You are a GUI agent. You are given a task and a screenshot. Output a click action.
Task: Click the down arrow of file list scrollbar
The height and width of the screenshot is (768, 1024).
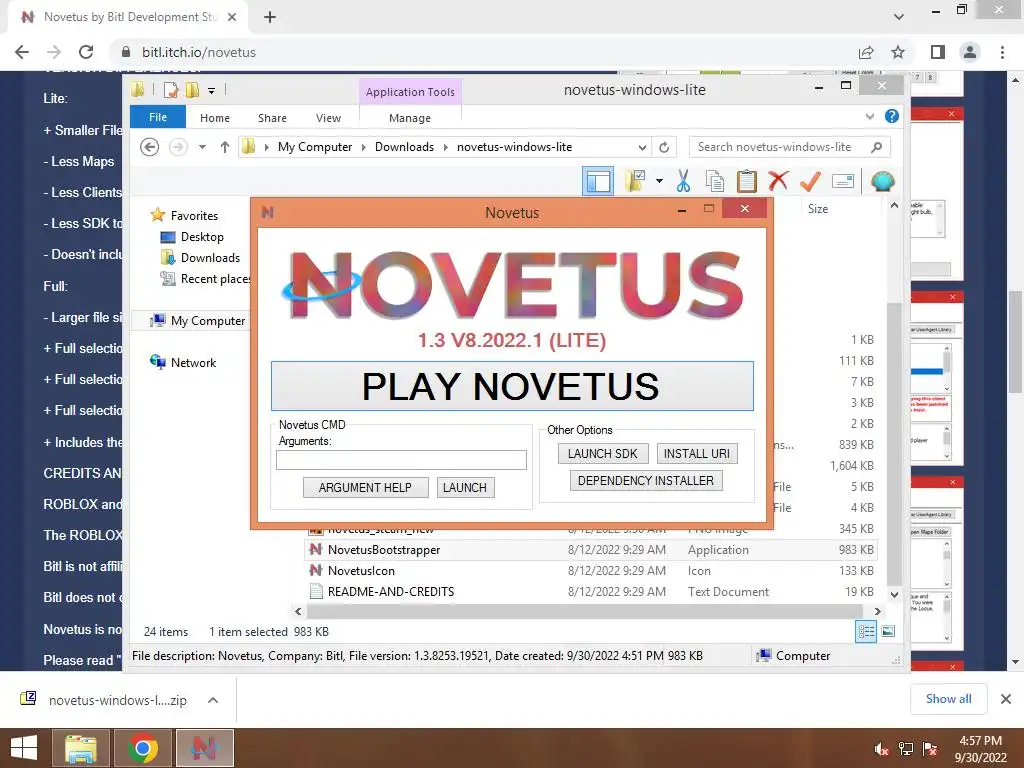pos(895,594)
